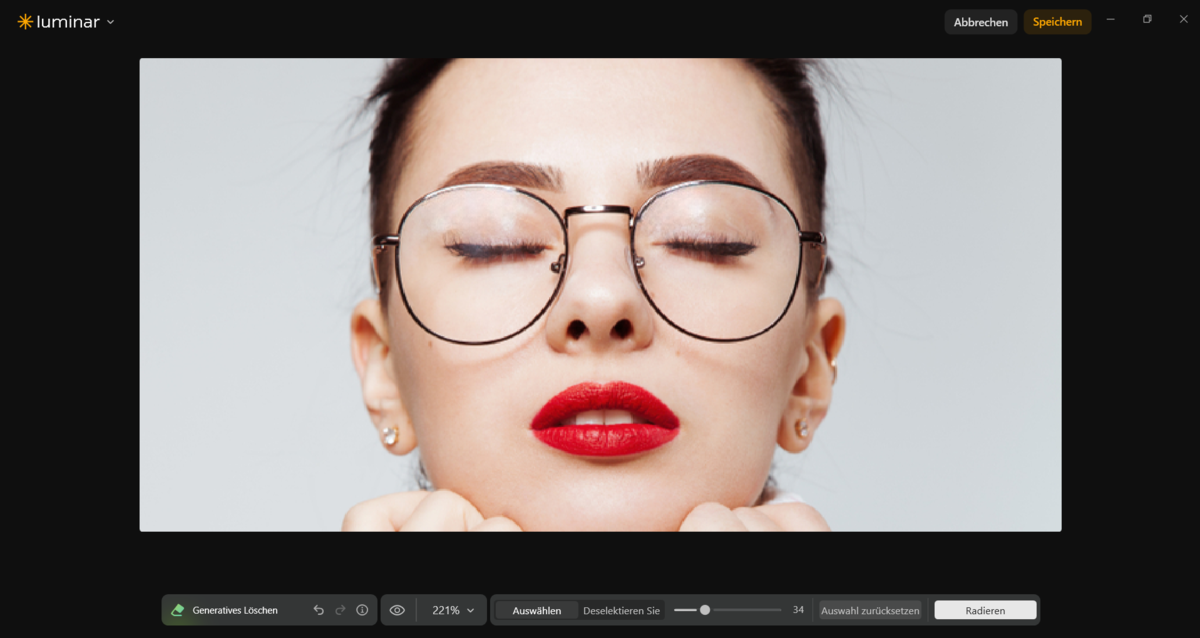Toggle the eye preview icon
Image resolution: width=1200 pixels, height=638 pixels.
[397, 610]
